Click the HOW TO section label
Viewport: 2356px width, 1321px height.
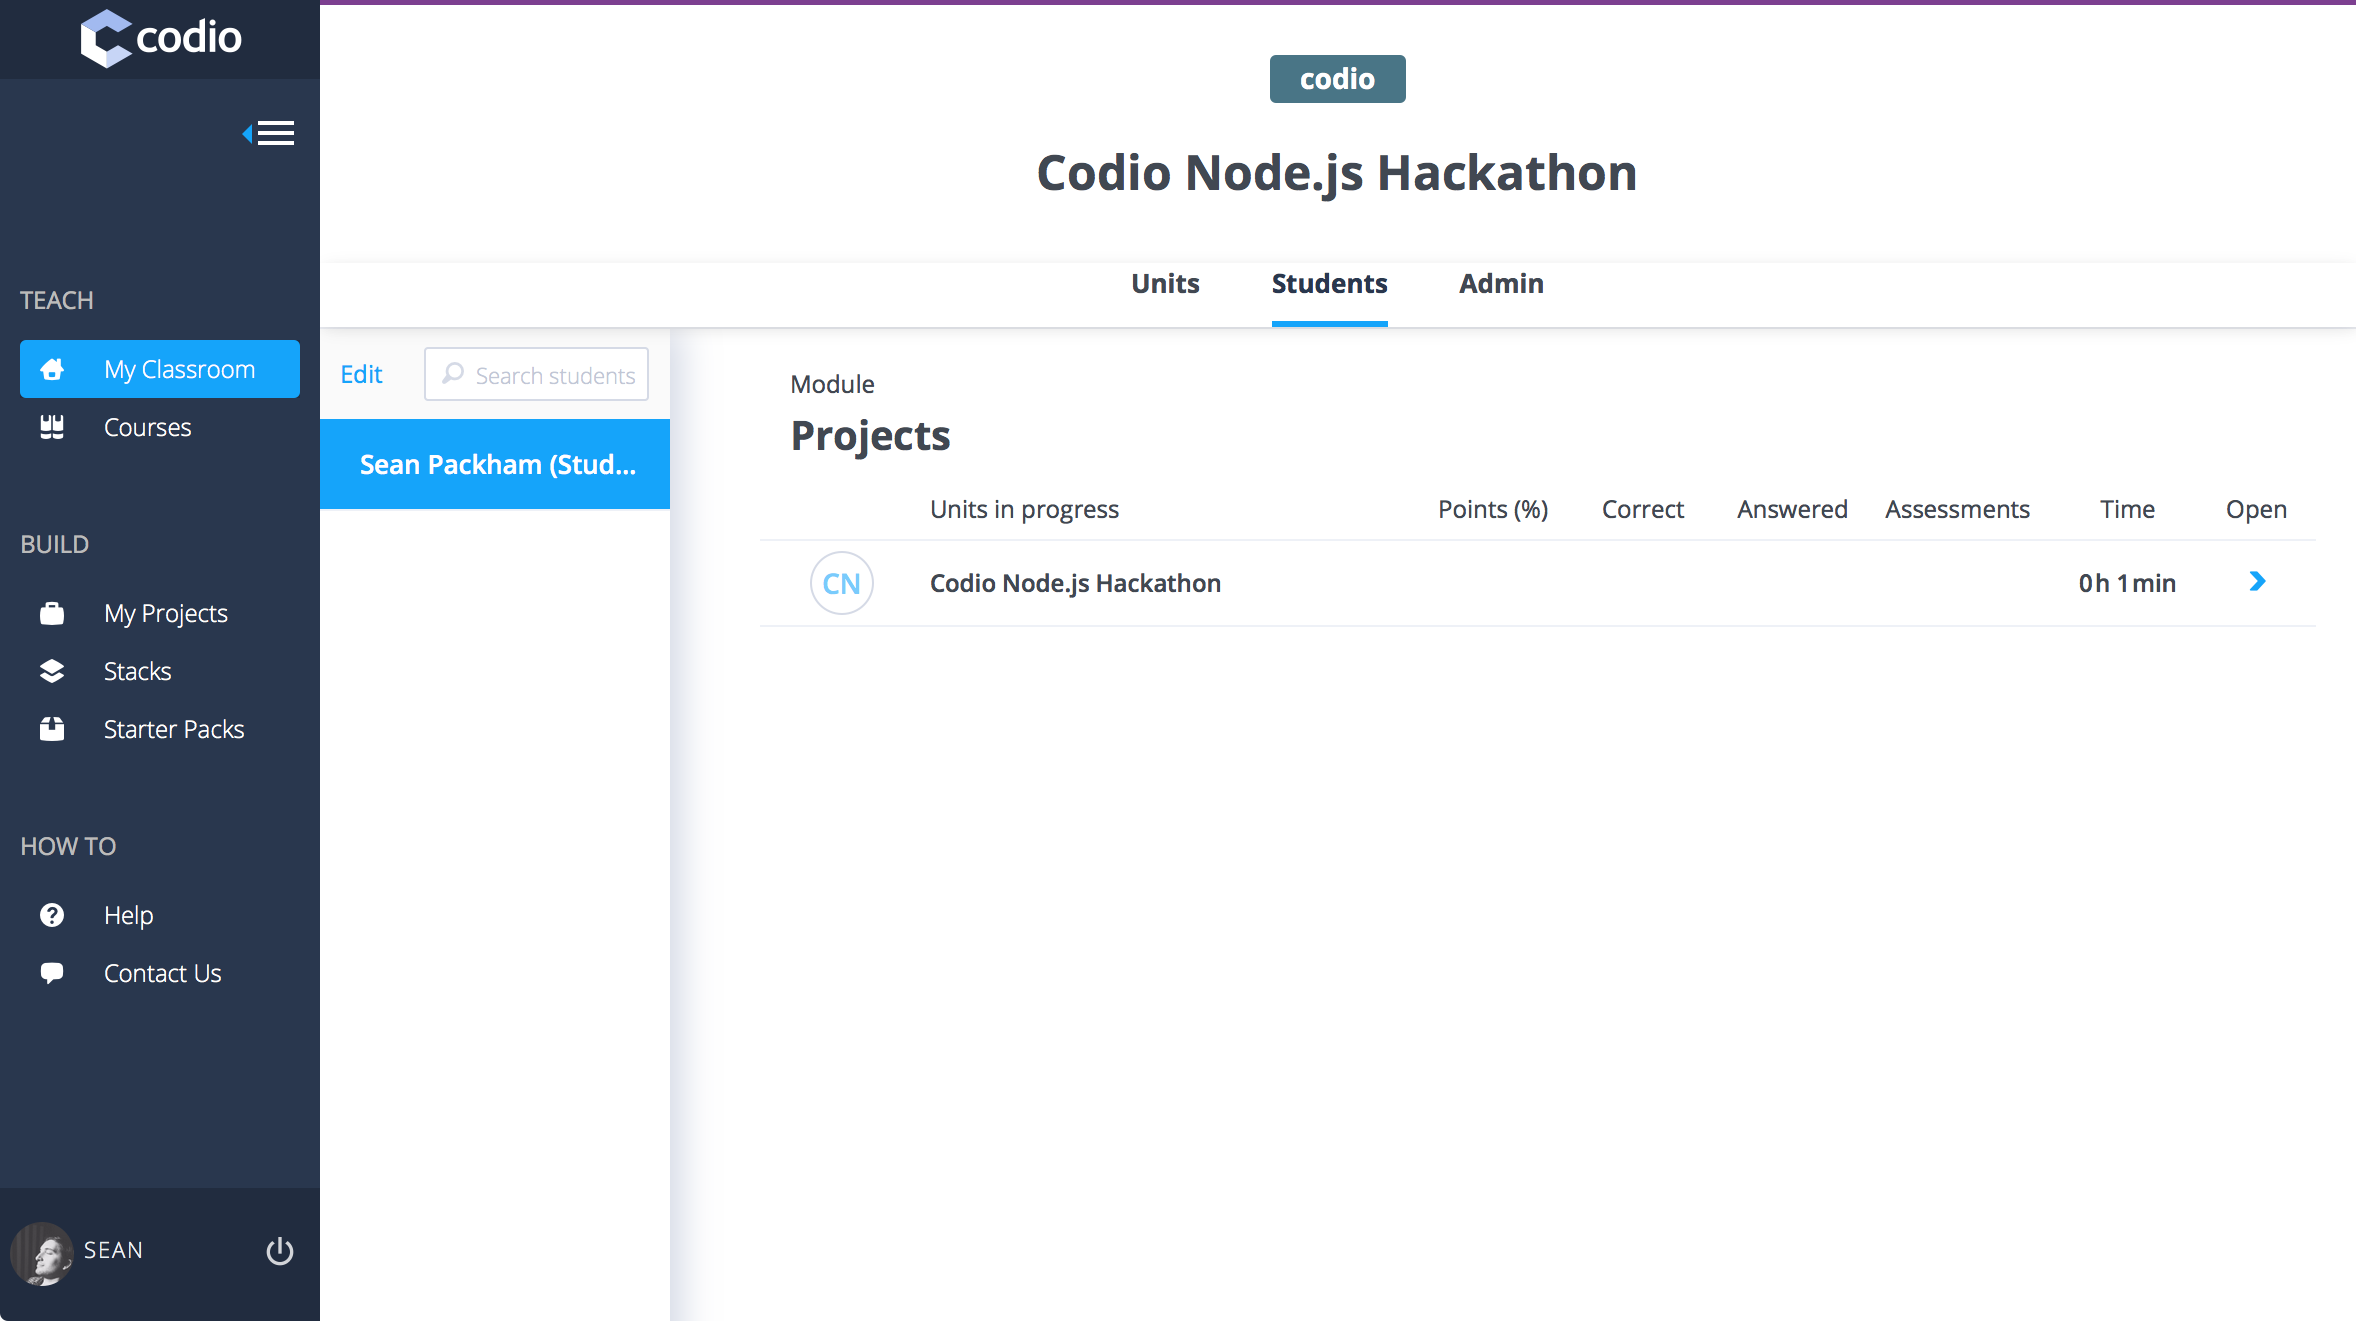(68, 846)
